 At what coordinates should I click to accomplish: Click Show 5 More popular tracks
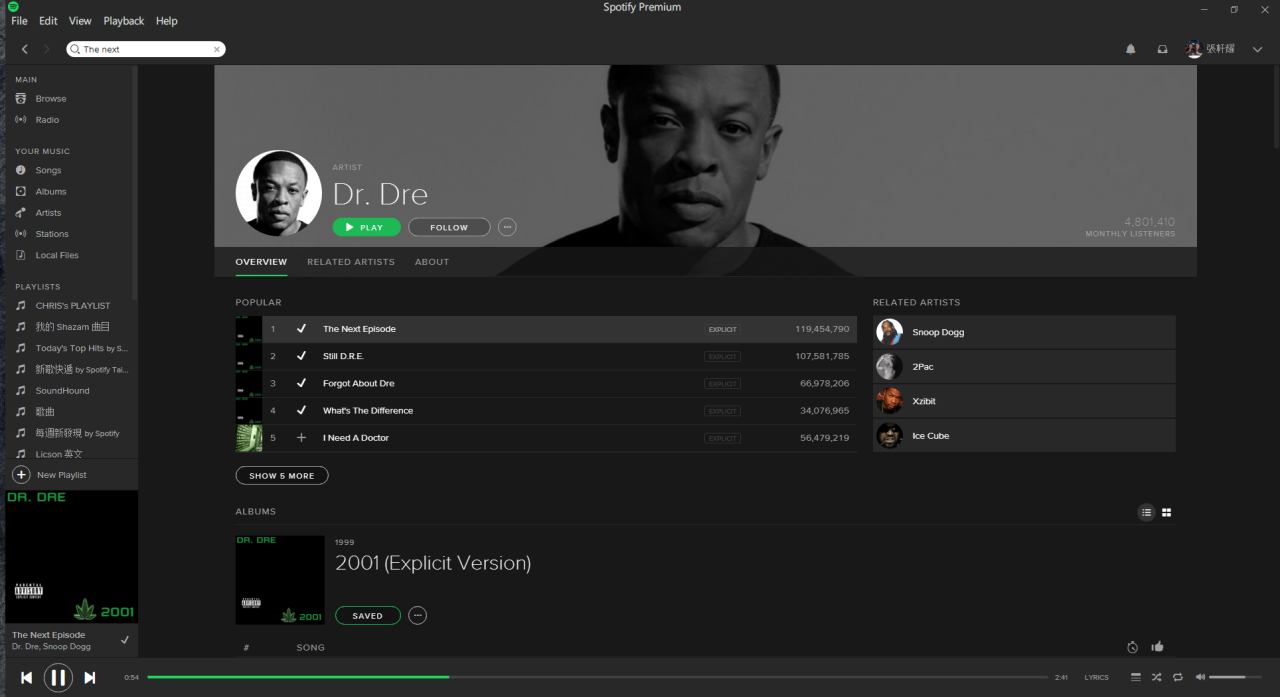[x=282, y=476]
